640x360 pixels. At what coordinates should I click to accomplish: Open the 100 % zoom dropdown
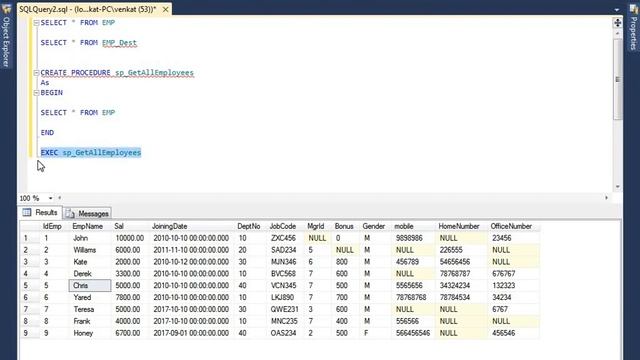(x=51, y=198)
